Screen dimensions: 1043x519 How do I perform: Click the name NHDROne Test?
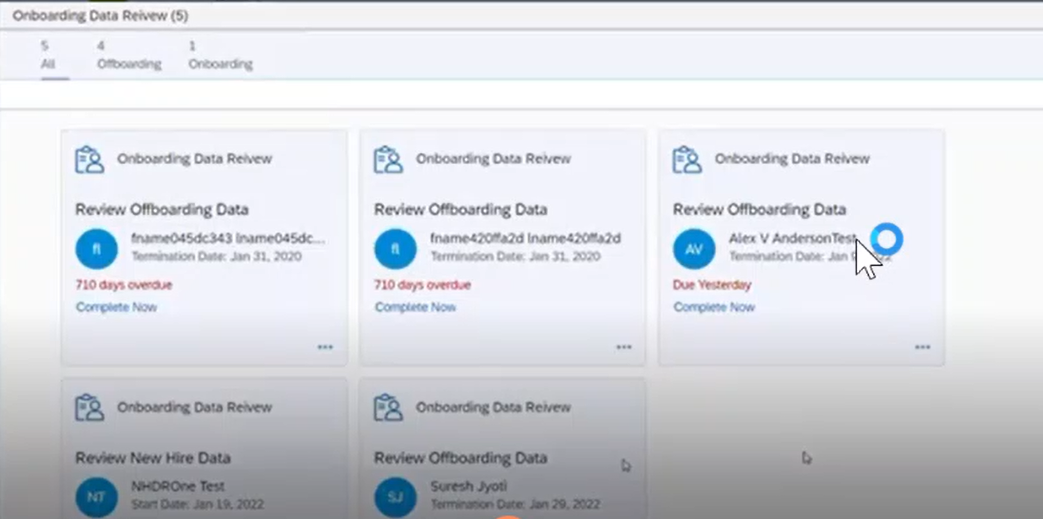(178, 486)
